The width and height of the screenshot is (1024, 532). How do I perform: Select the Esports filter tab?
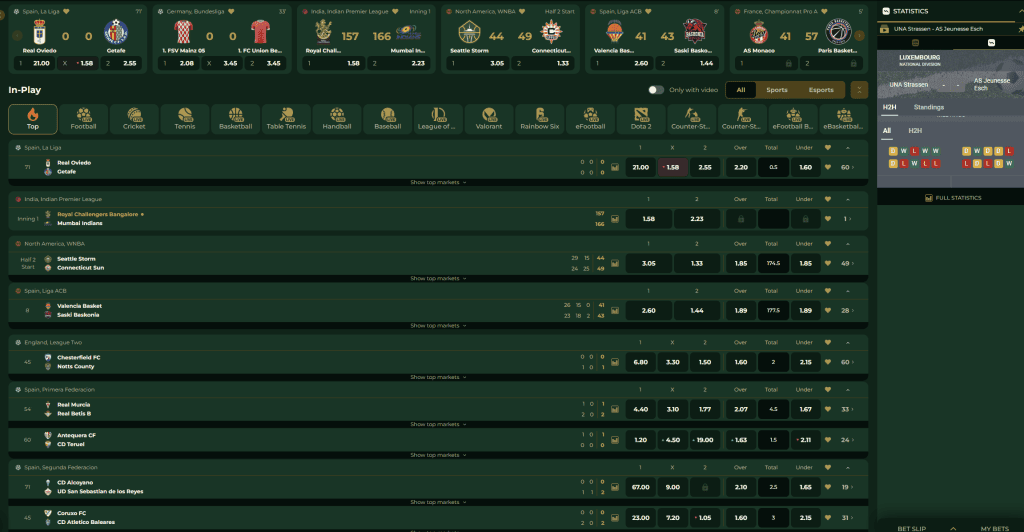821,90
